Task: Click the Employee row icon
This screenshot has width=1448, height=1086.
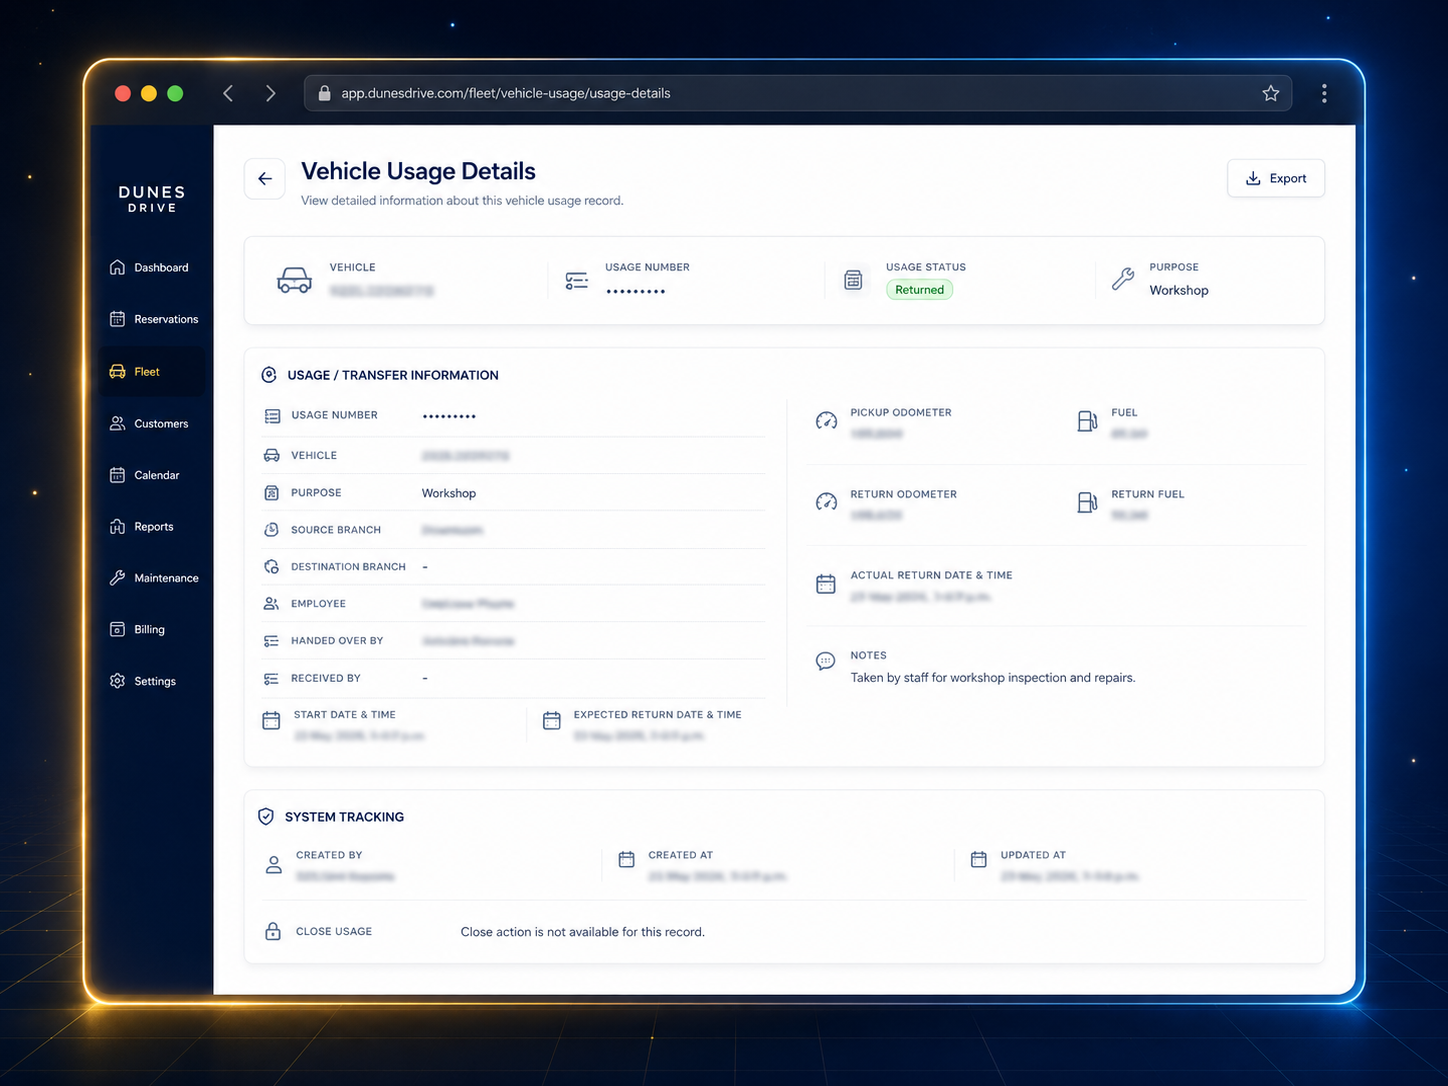Action: tap(271, 604)
